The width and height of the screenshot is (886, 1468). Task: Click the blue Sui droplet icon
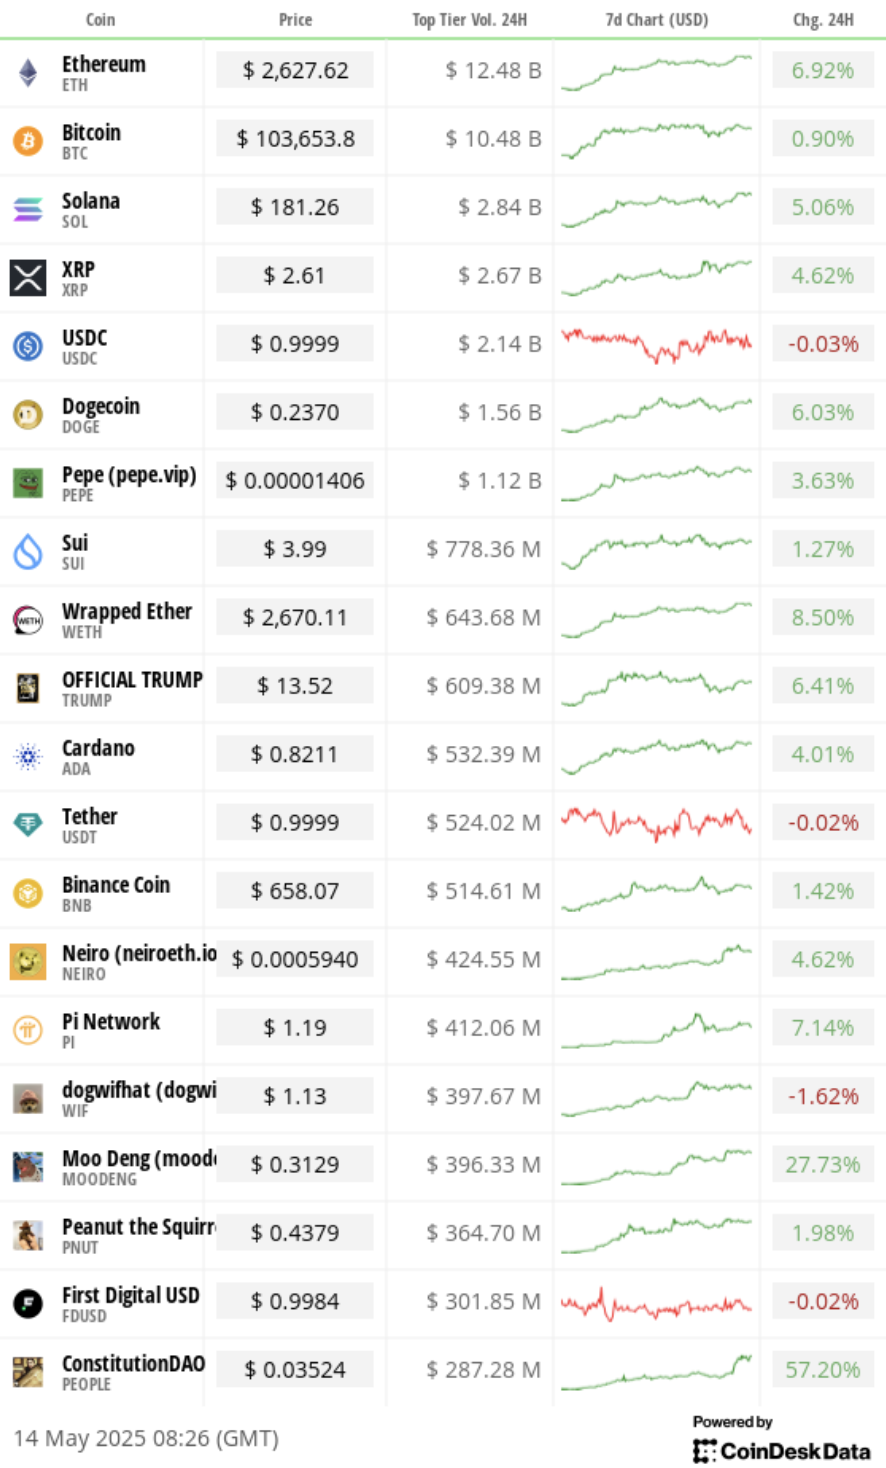28,551
